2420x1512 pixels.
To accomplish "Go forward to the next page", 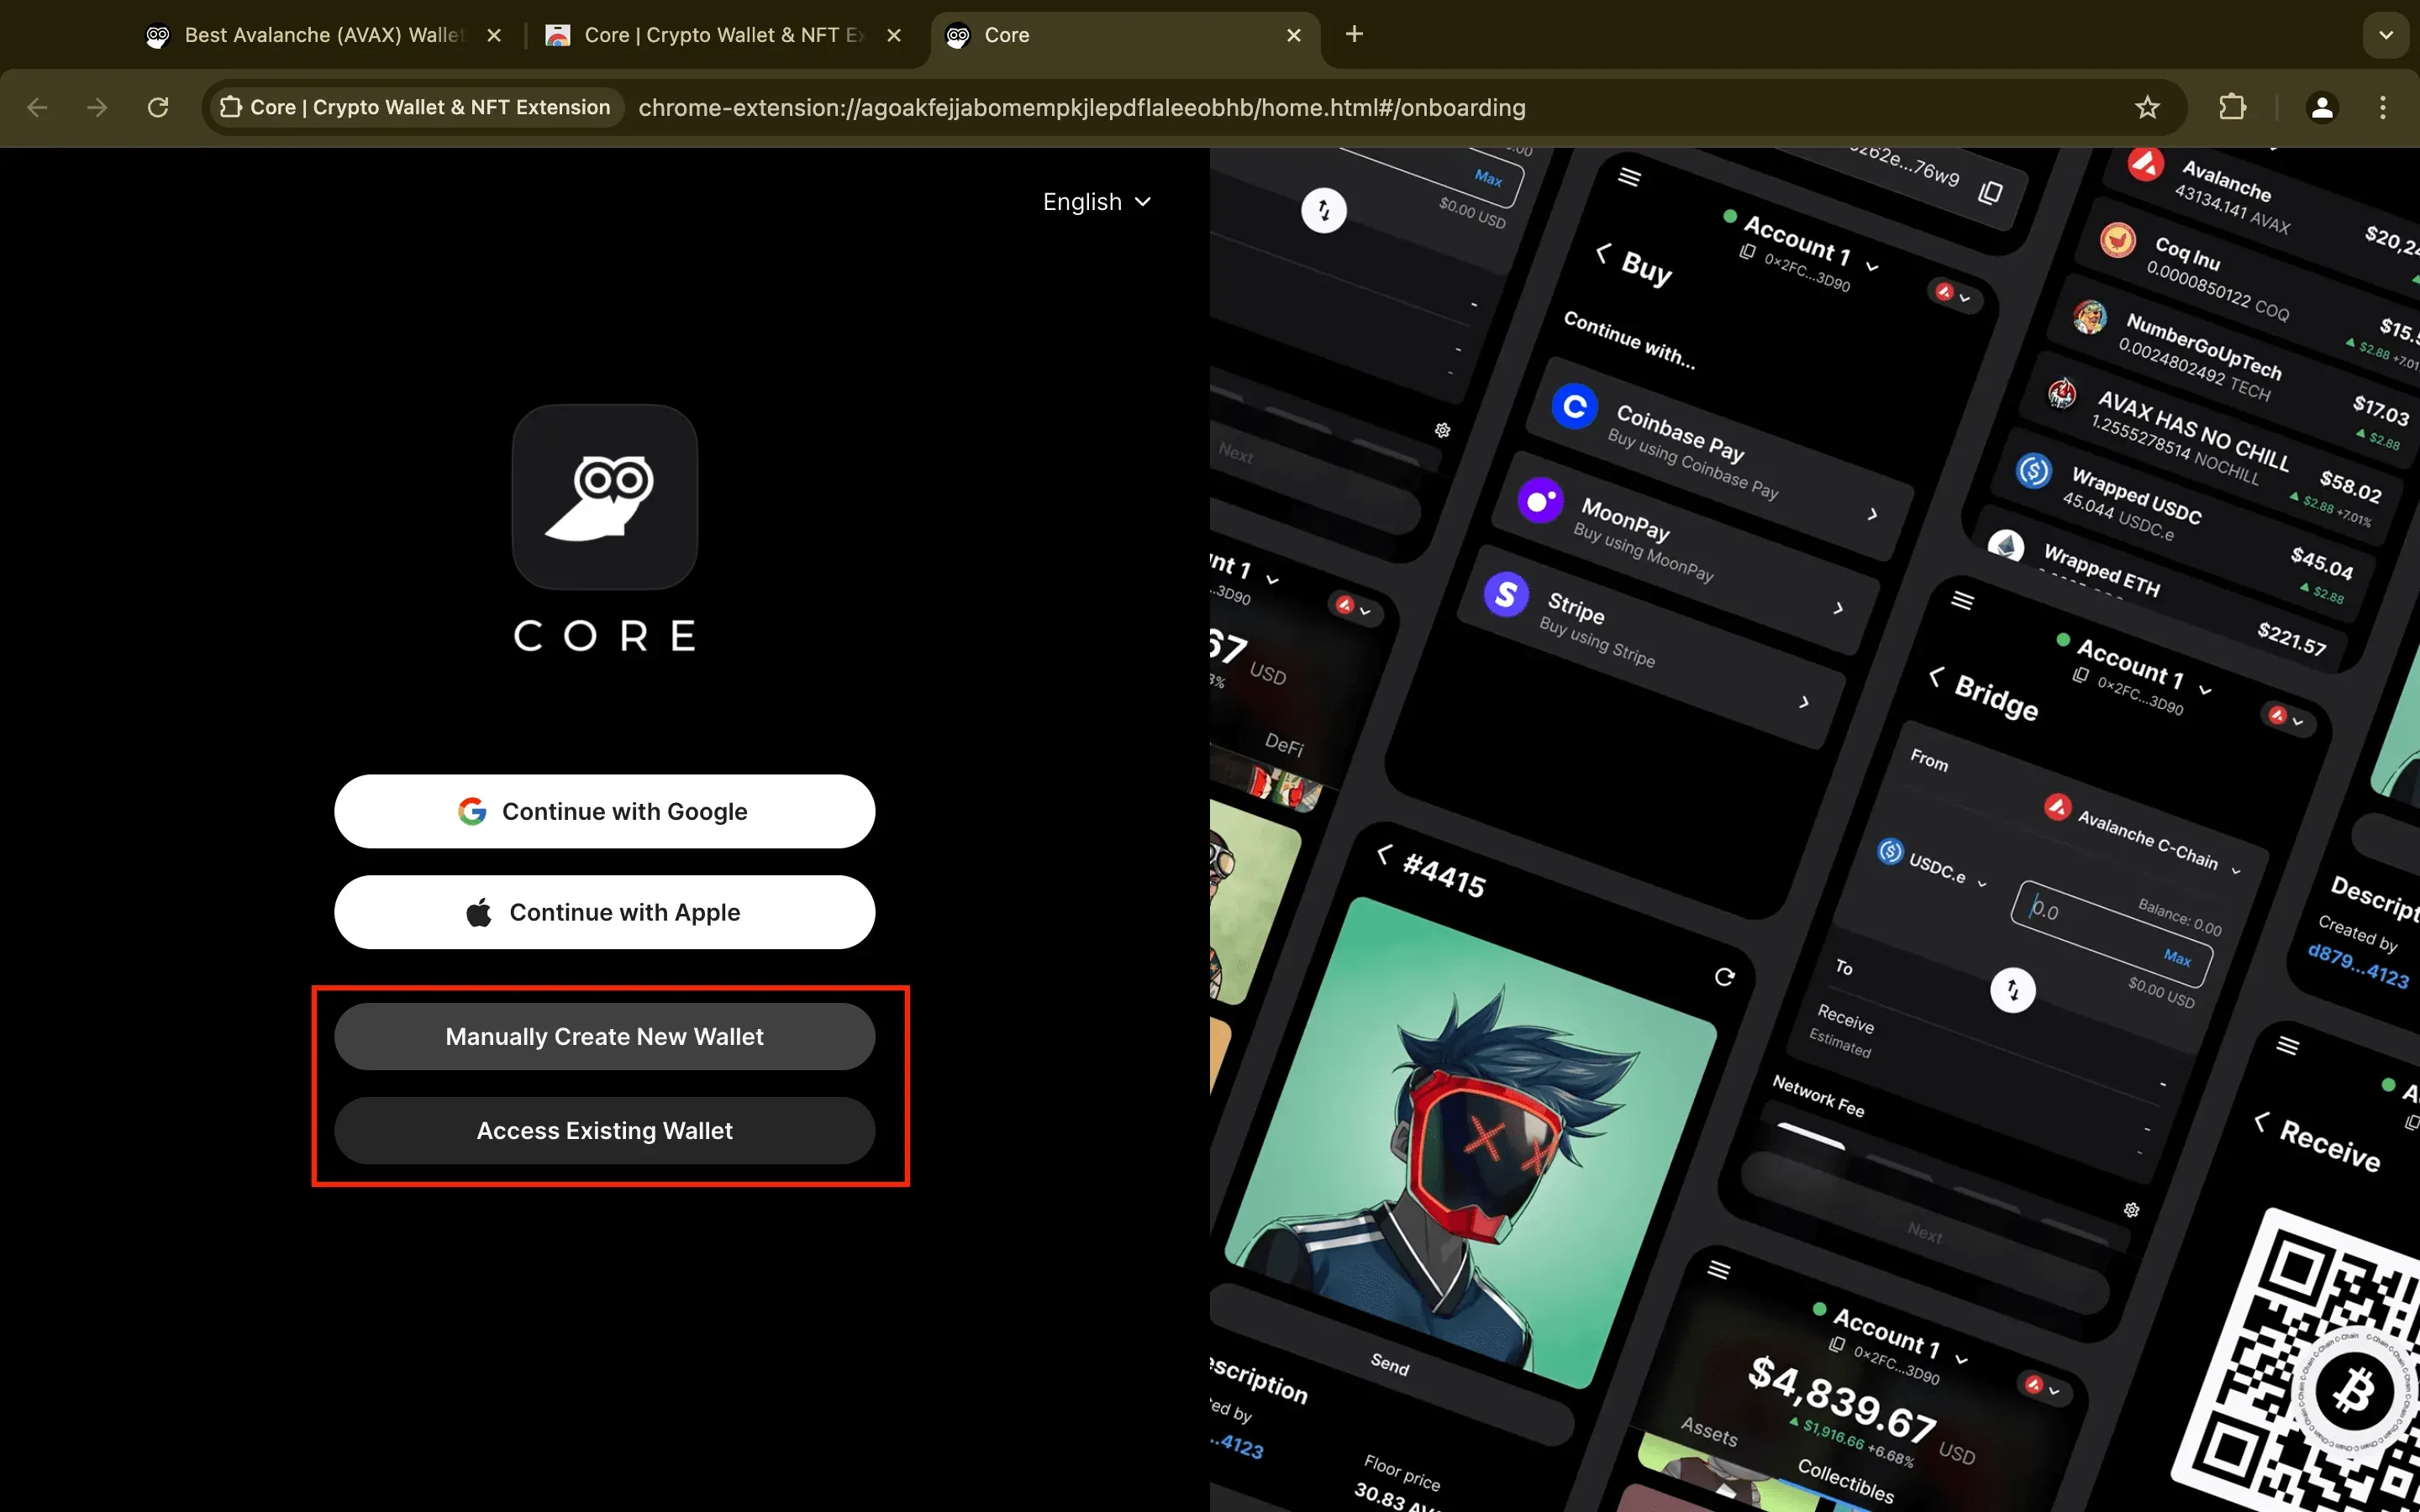I will 97,107.
